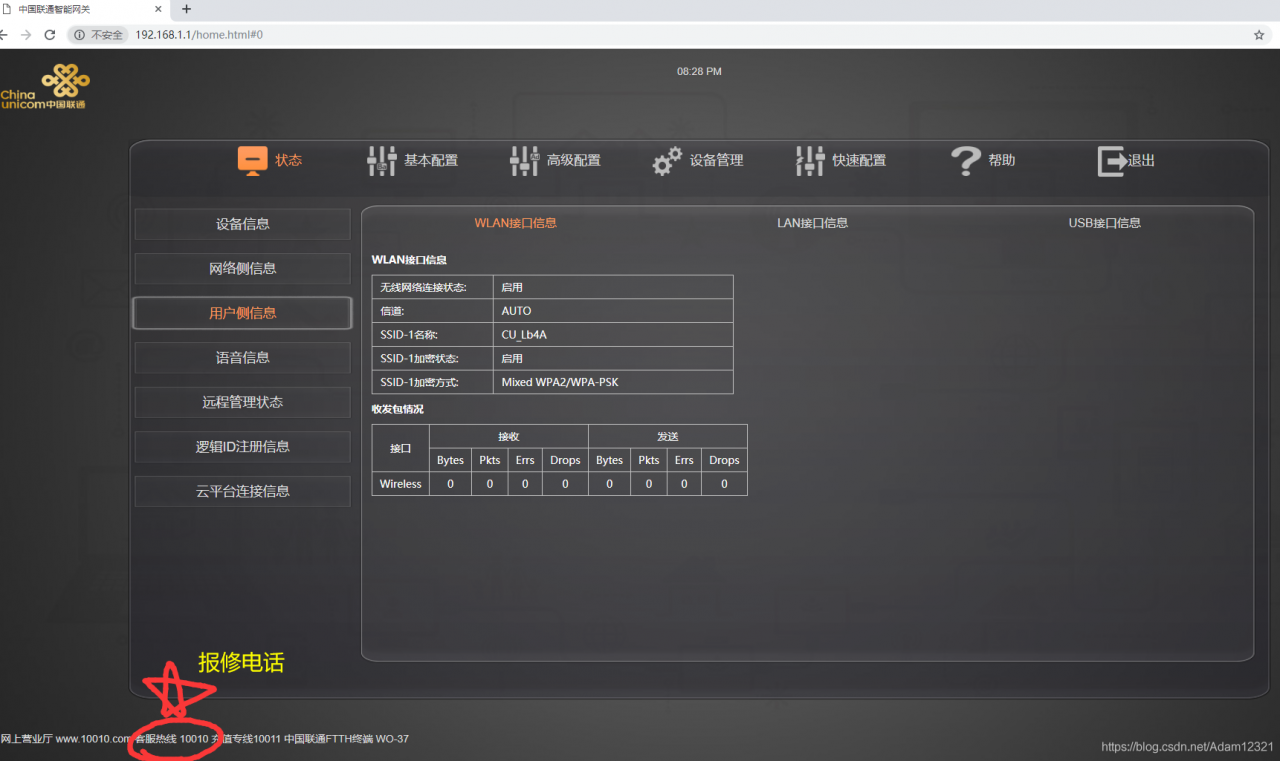This screenshot has width=1280, height=761.
Task: Open the 网络侧信息 sidebar page
Action: (243, 269)
